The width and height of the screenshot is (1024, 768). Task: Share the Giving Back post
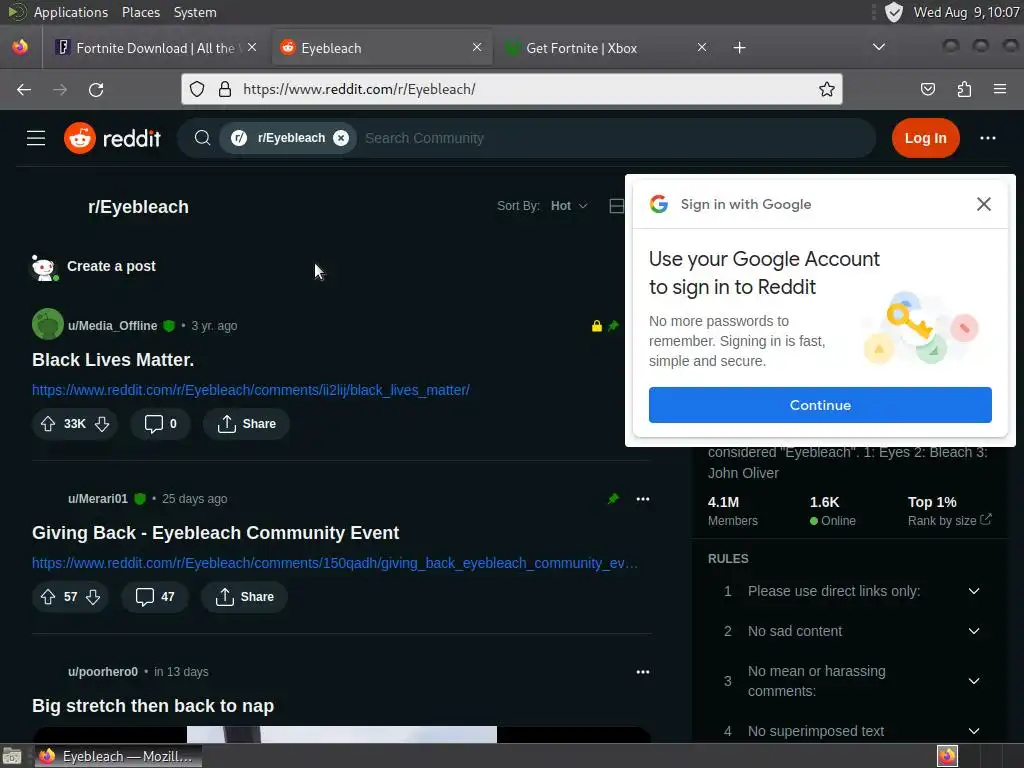(244, 597)
